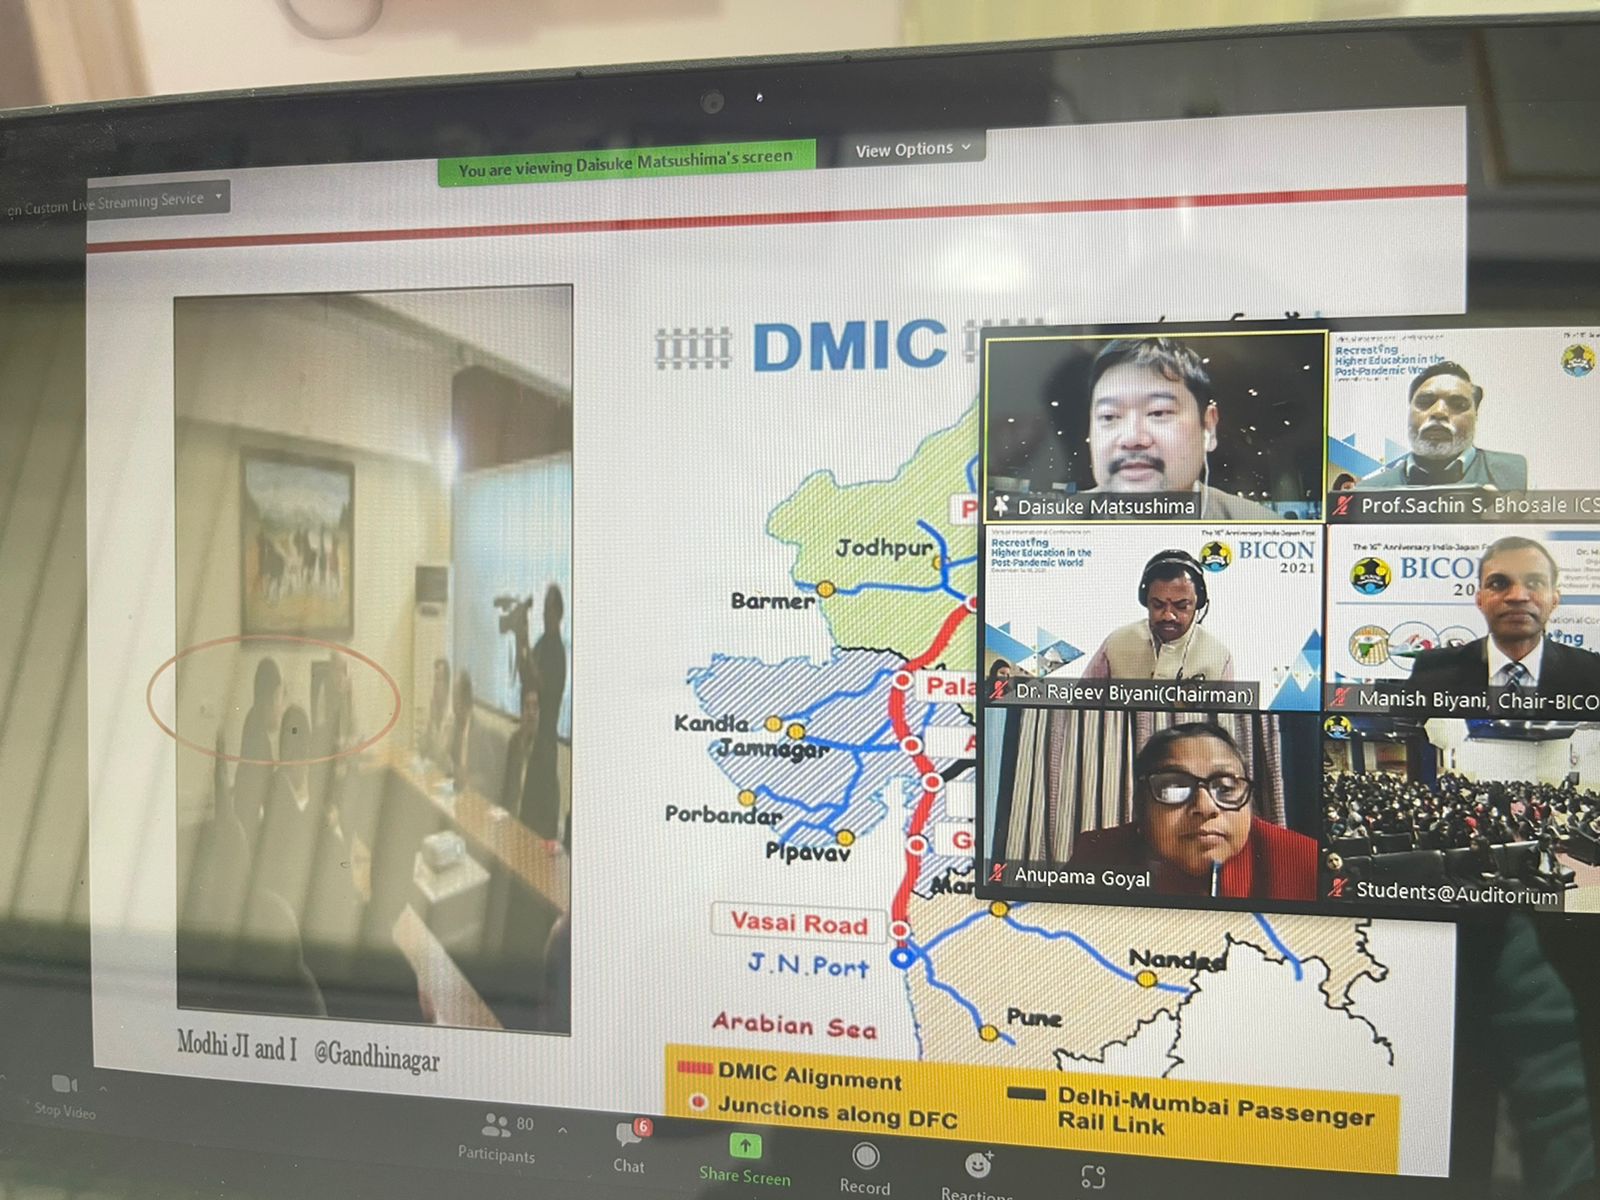This screenshot has height=1200, width=1600.
Task: Start recording with the Record icon
Action: click(866, 1157)
